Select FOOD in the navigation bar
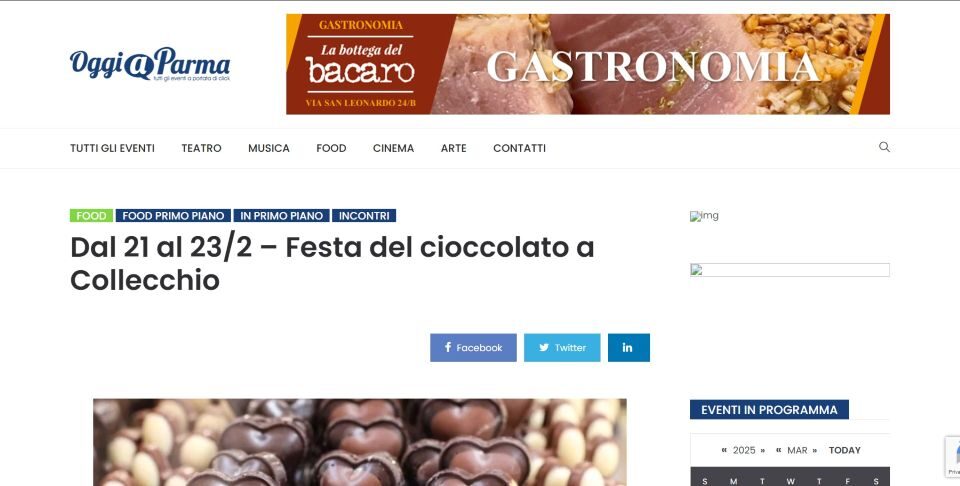 [x=331, y=148]
